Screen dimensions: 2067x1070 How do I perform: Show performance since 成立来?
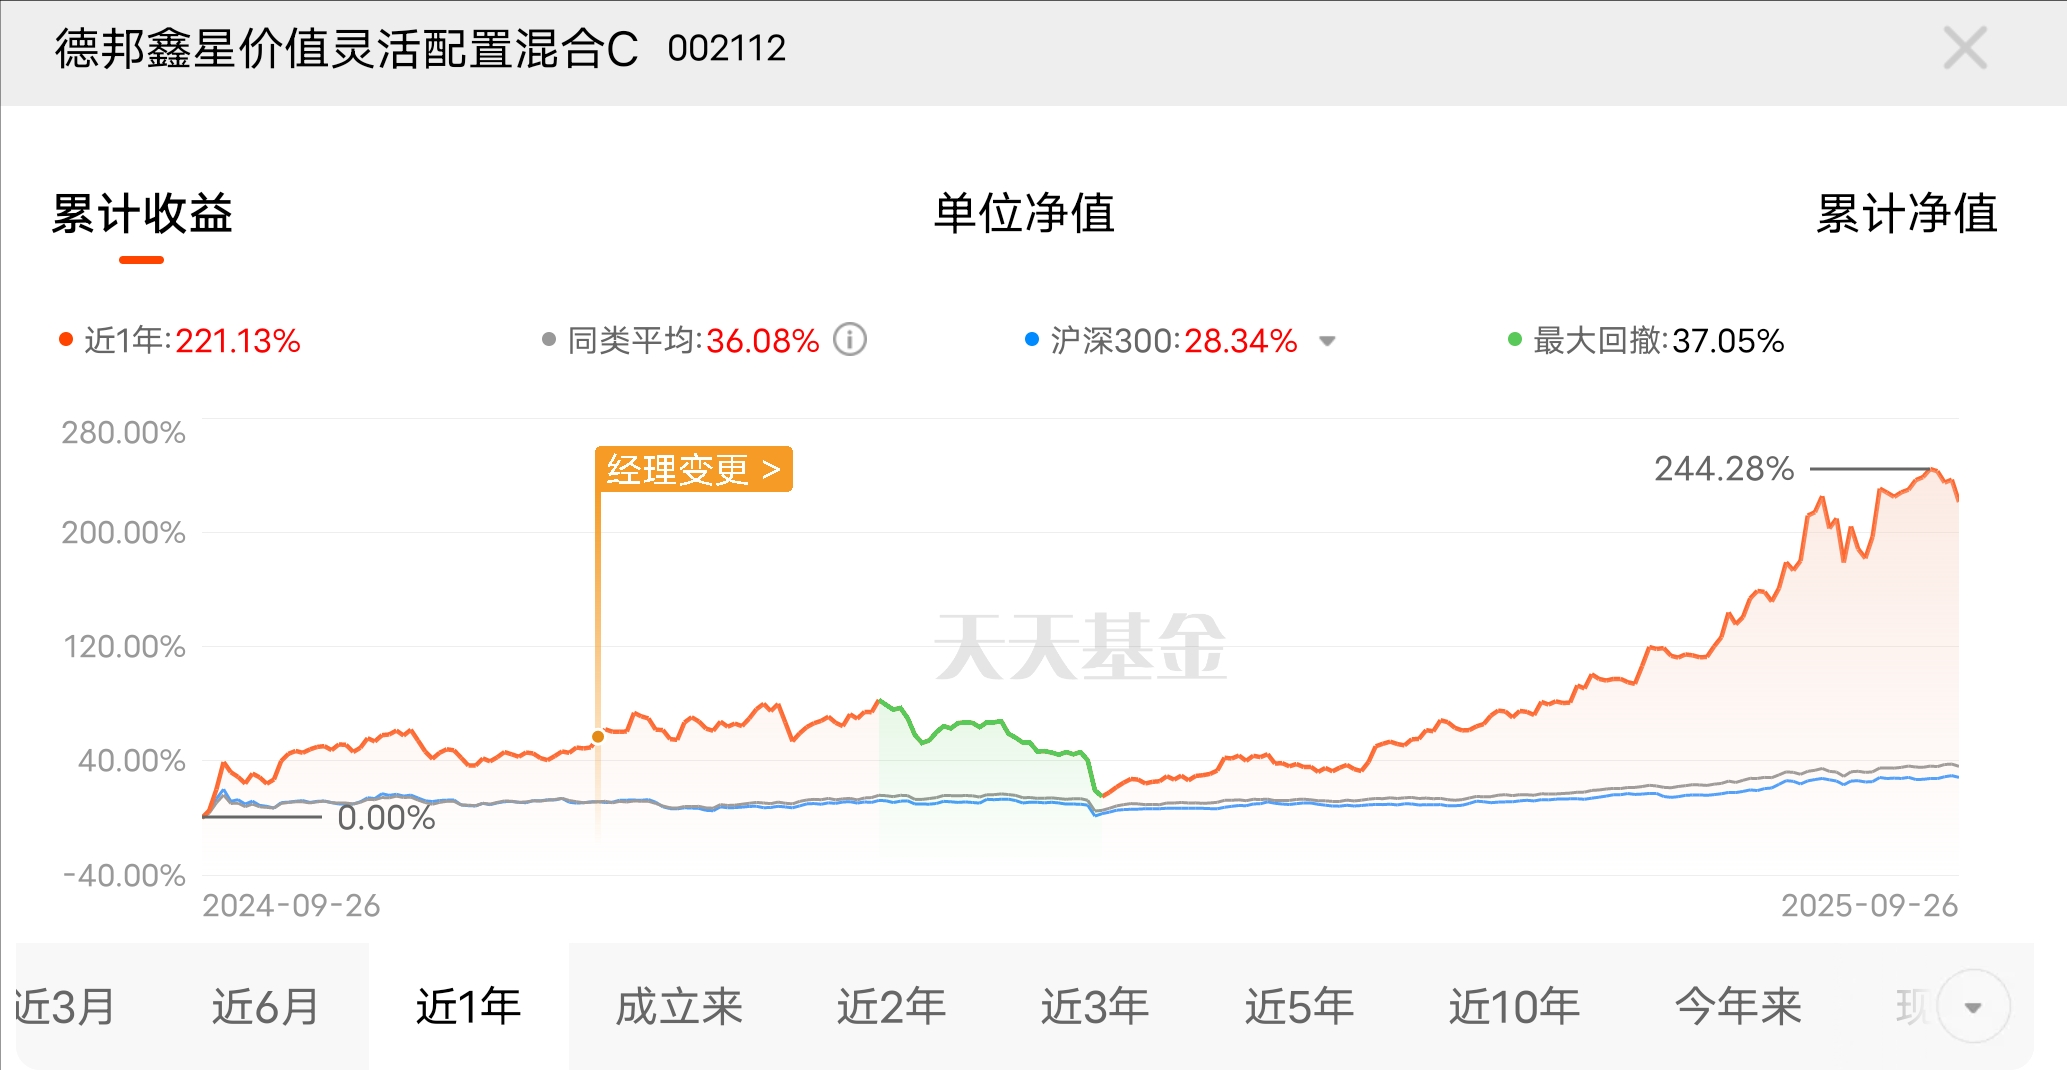click(x=679, y=1006)
